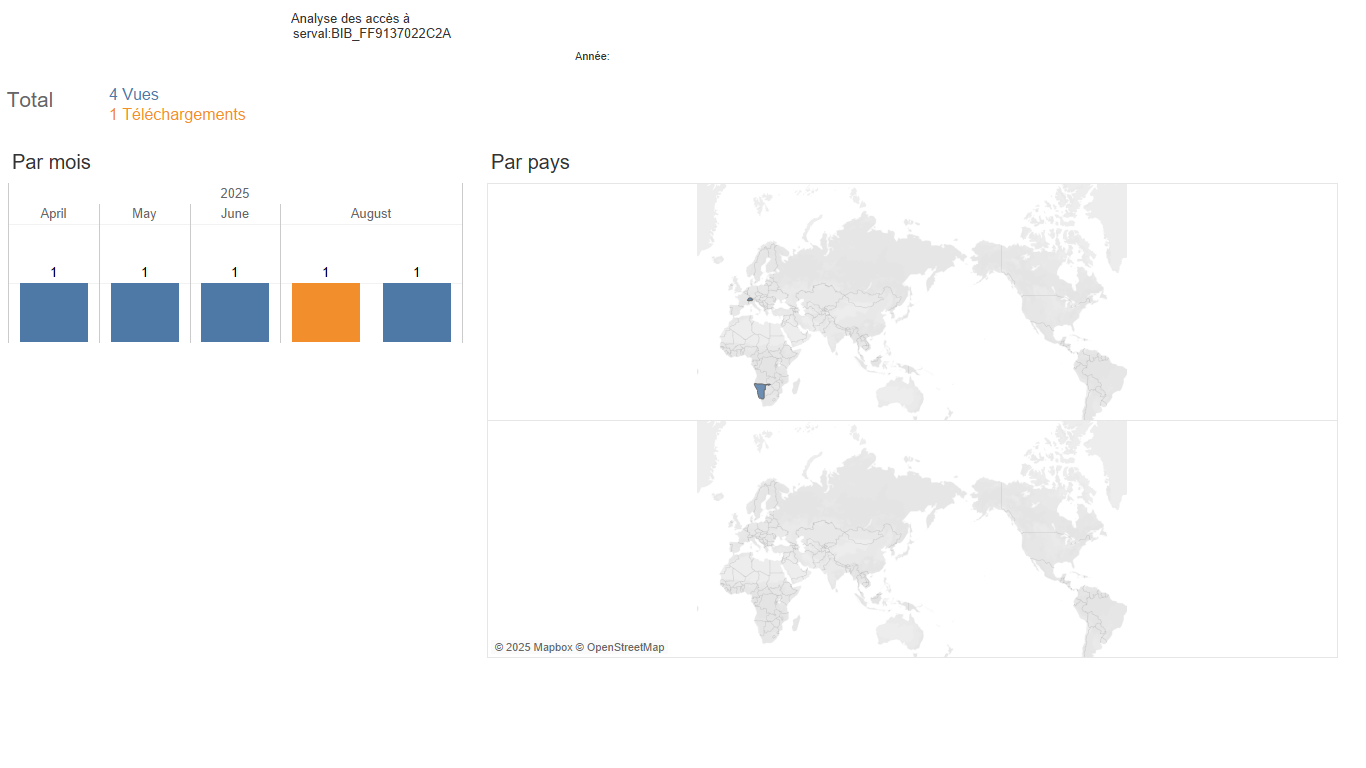Select the May month header
Viewport: 1366px width, 768px height.
point(145,214)
